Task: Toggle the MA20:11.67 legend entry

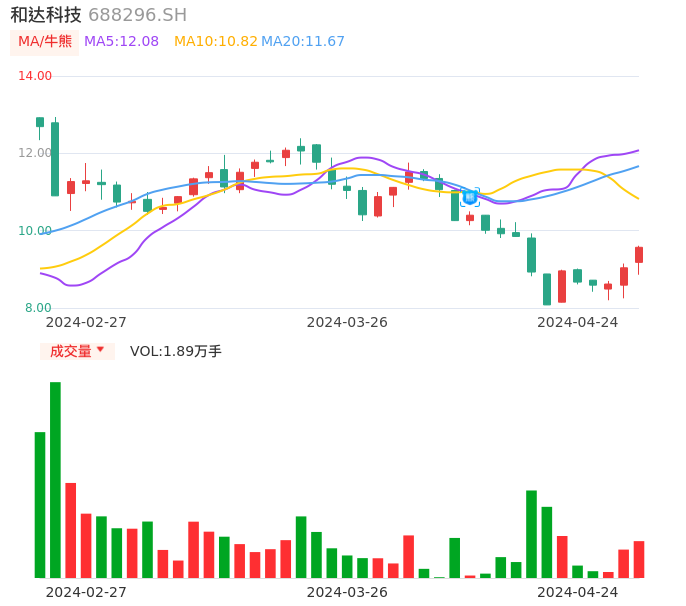Action: pos(303,42)
